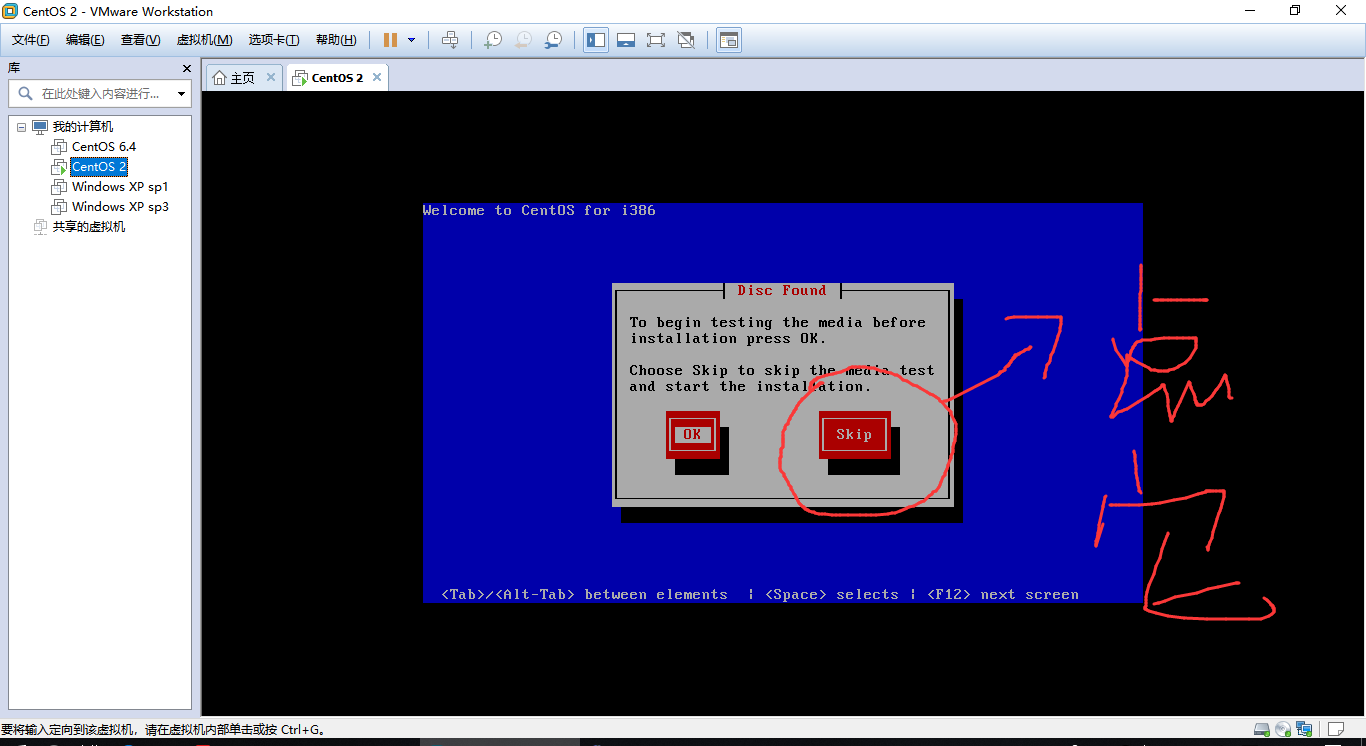Viewport: 1366px width, 746px height.
Task: Click the OK button in Disc Found
Action: (x=692, y=434)
